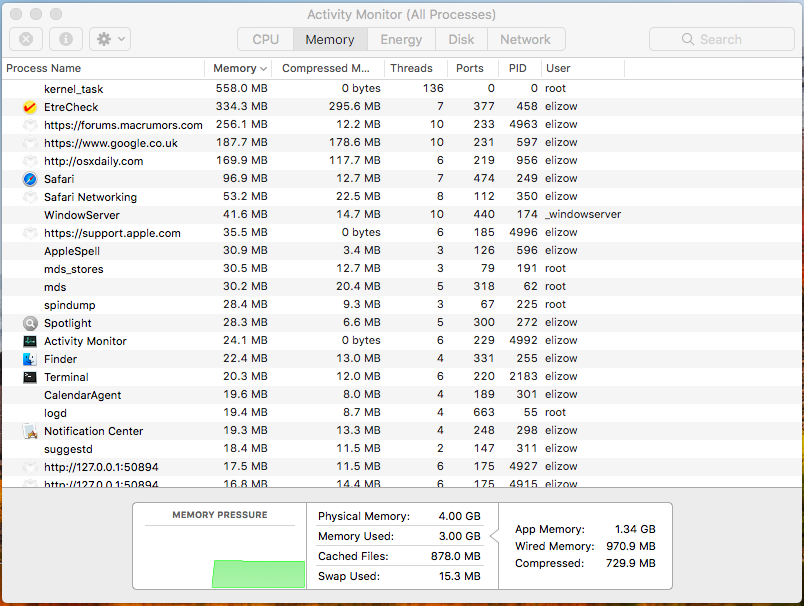Click Cached Files 878.0 MB value

pos(455,556)
